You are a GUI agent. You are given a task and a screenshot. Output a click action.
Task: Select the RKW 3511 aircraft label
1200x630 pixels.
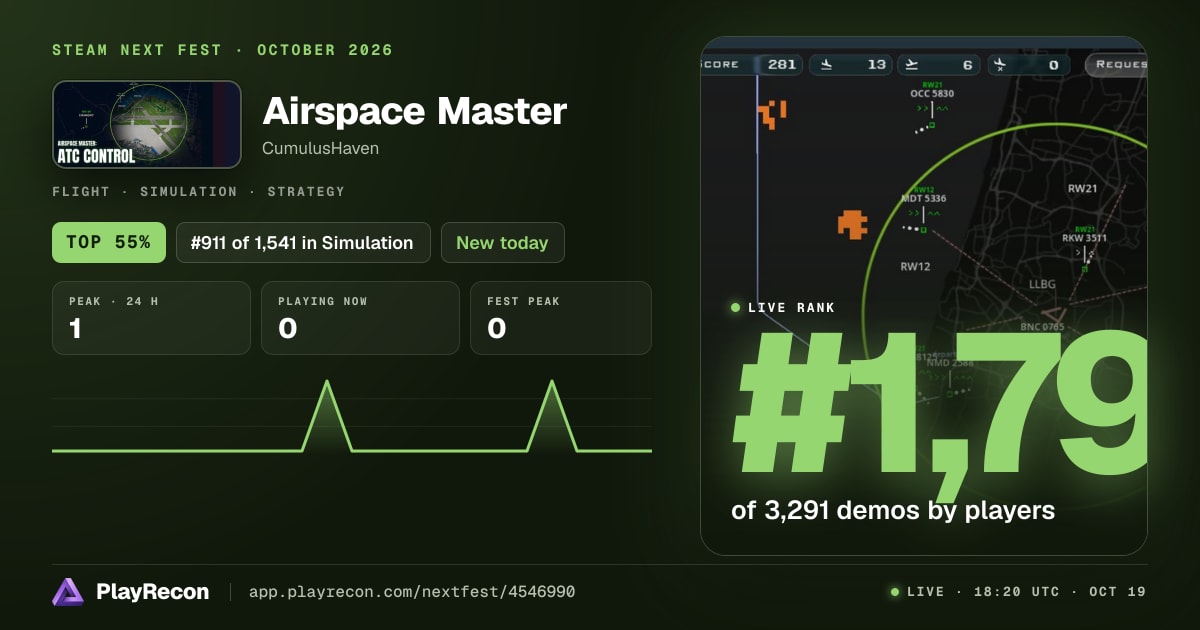[1084, 238]
